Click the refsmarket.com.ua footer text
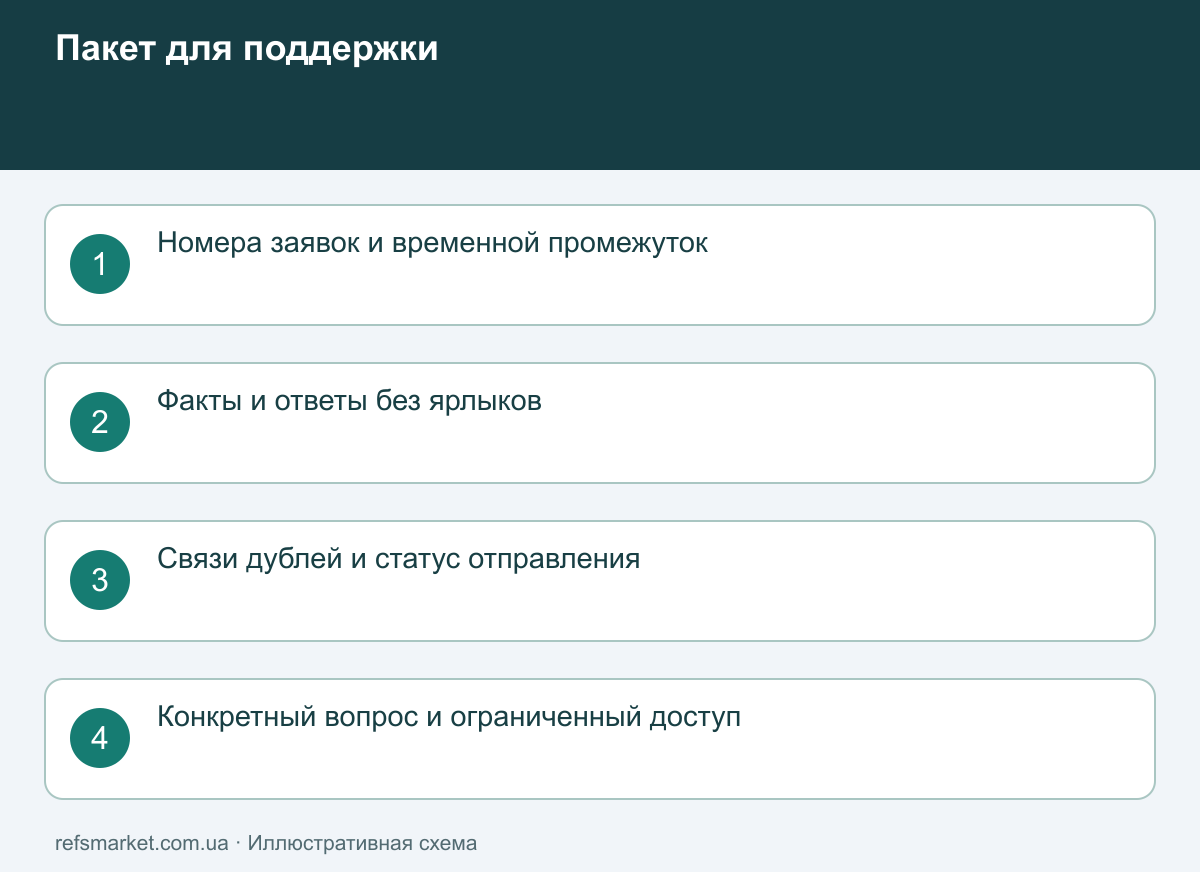 tap(142, 843)
